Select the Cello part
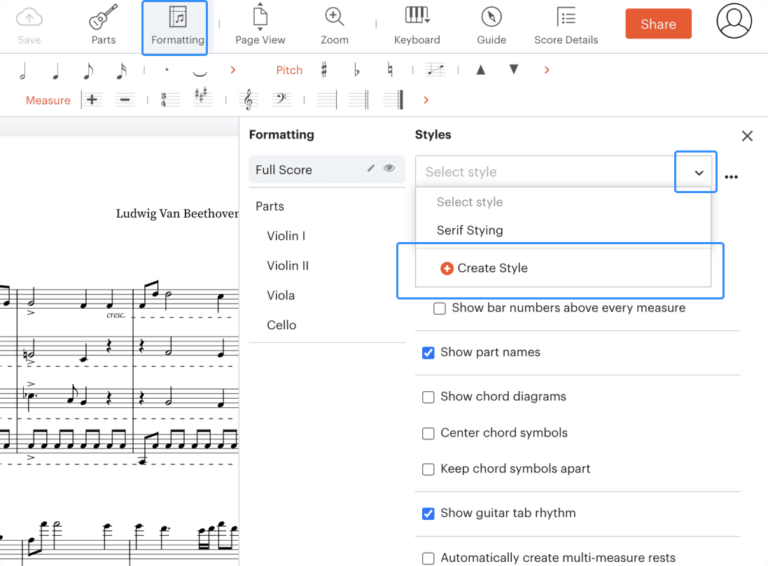This screenshot has height=566, width=768. [282, 325]
